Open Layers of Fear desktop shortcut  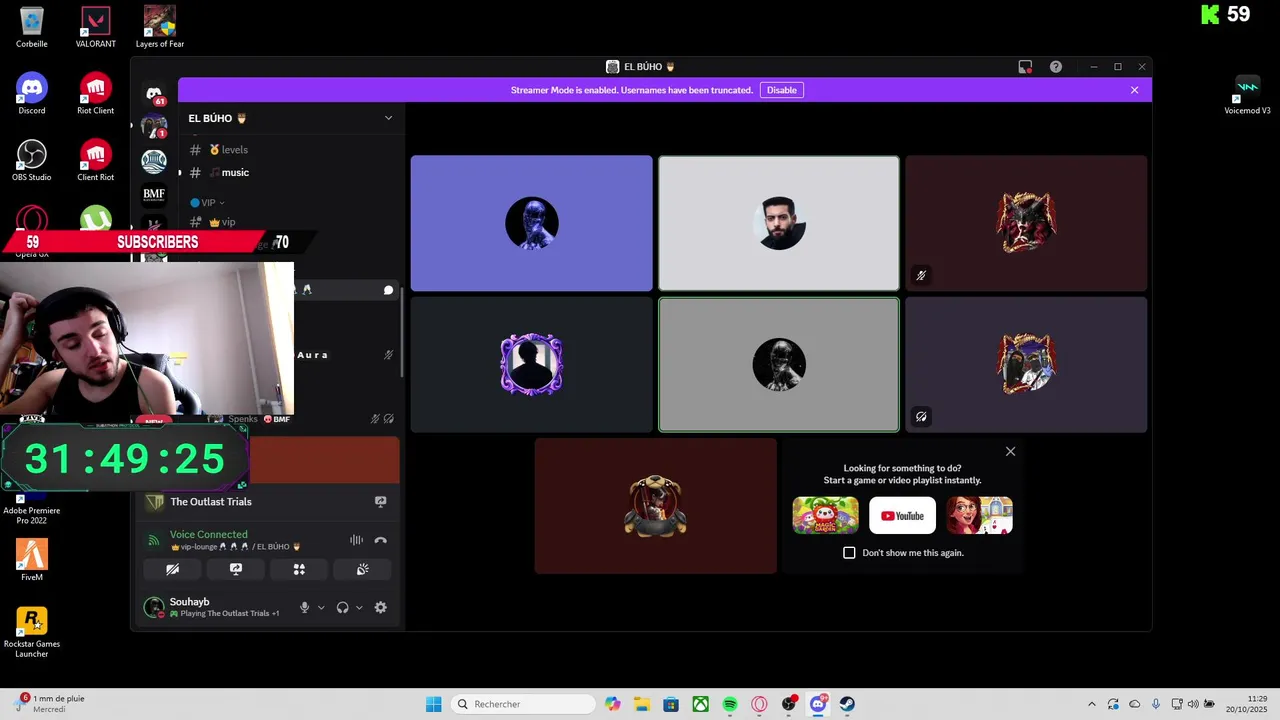pyautogui.click(x=160, y=27)
